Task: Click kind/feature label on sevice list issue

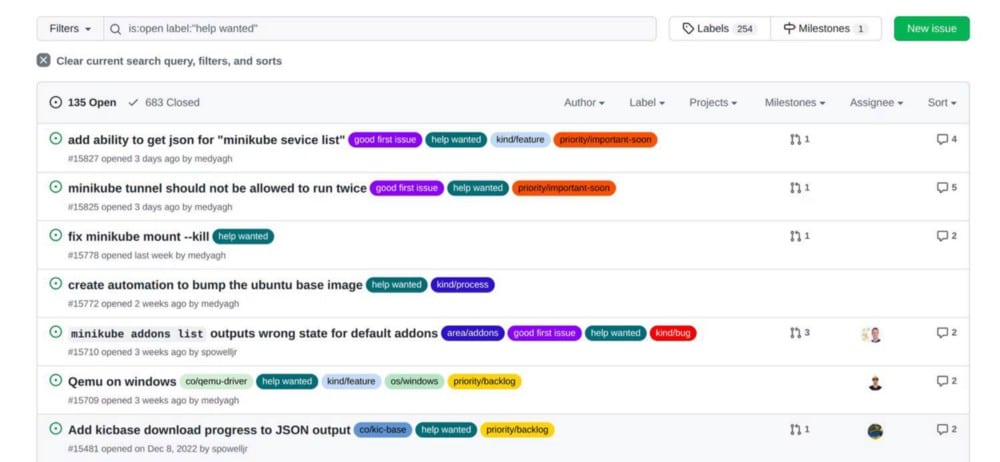Action: 520,140
